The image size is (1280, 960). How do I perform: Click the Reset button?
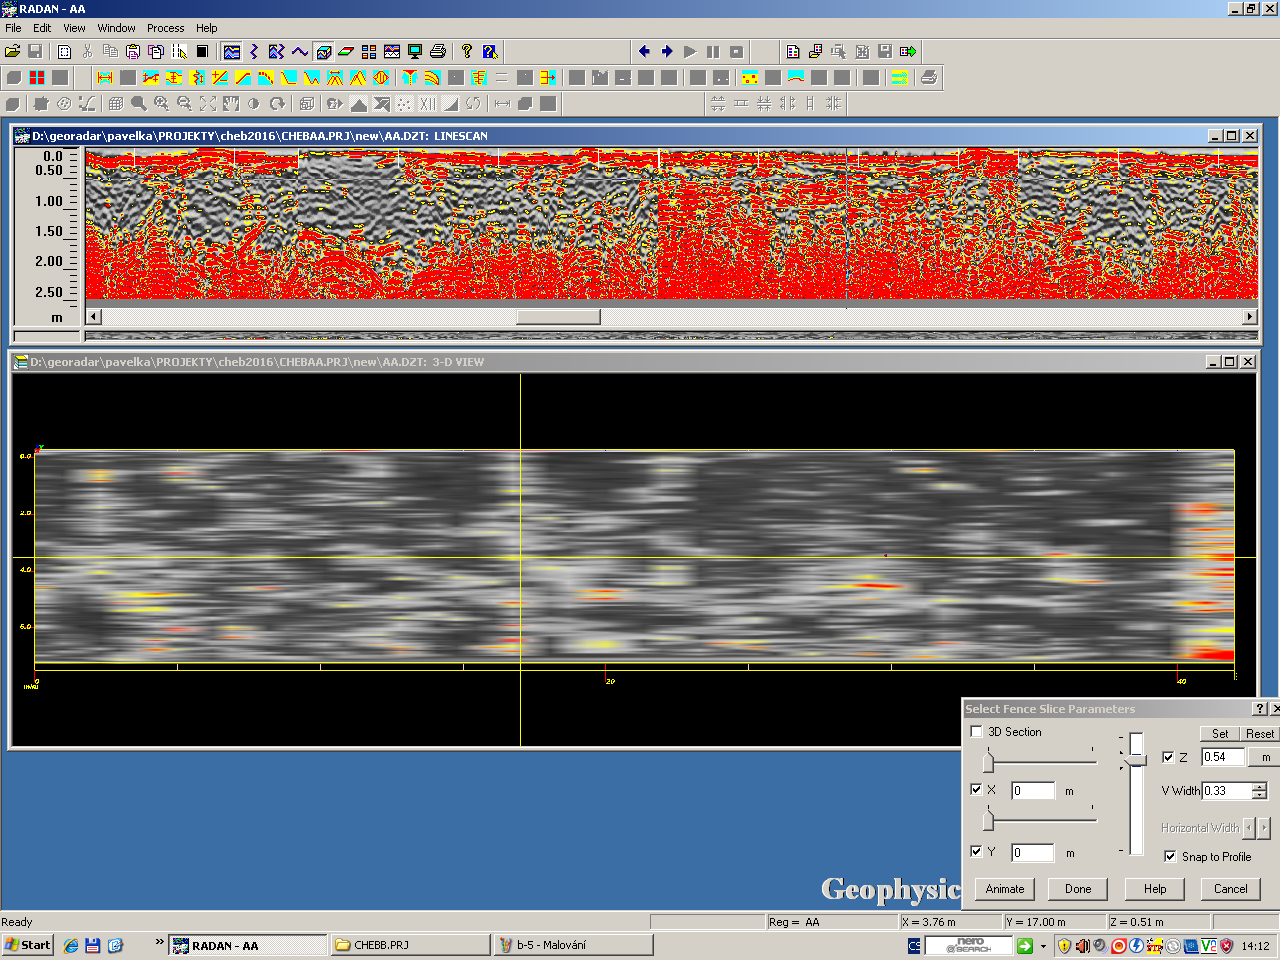1260,733
